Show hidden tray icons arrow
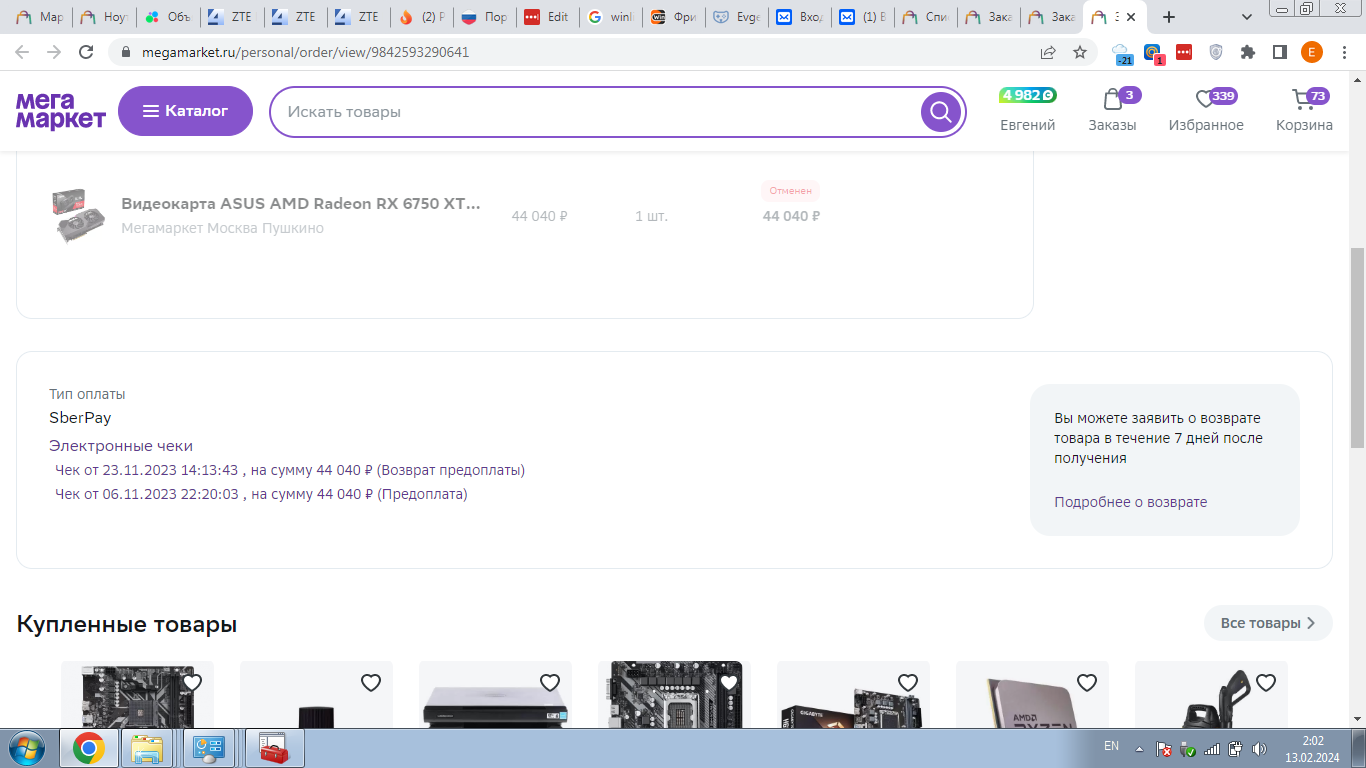 (x=1138, y=748)
